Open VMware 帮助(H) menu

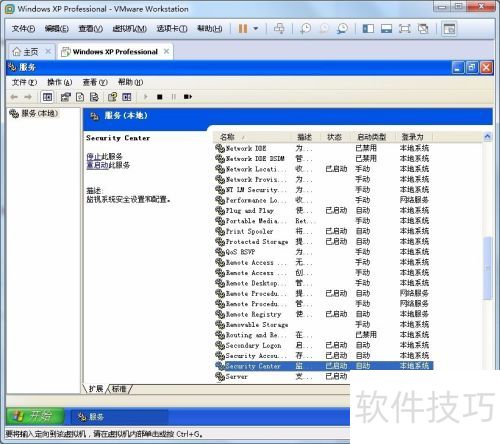(210, 29)
